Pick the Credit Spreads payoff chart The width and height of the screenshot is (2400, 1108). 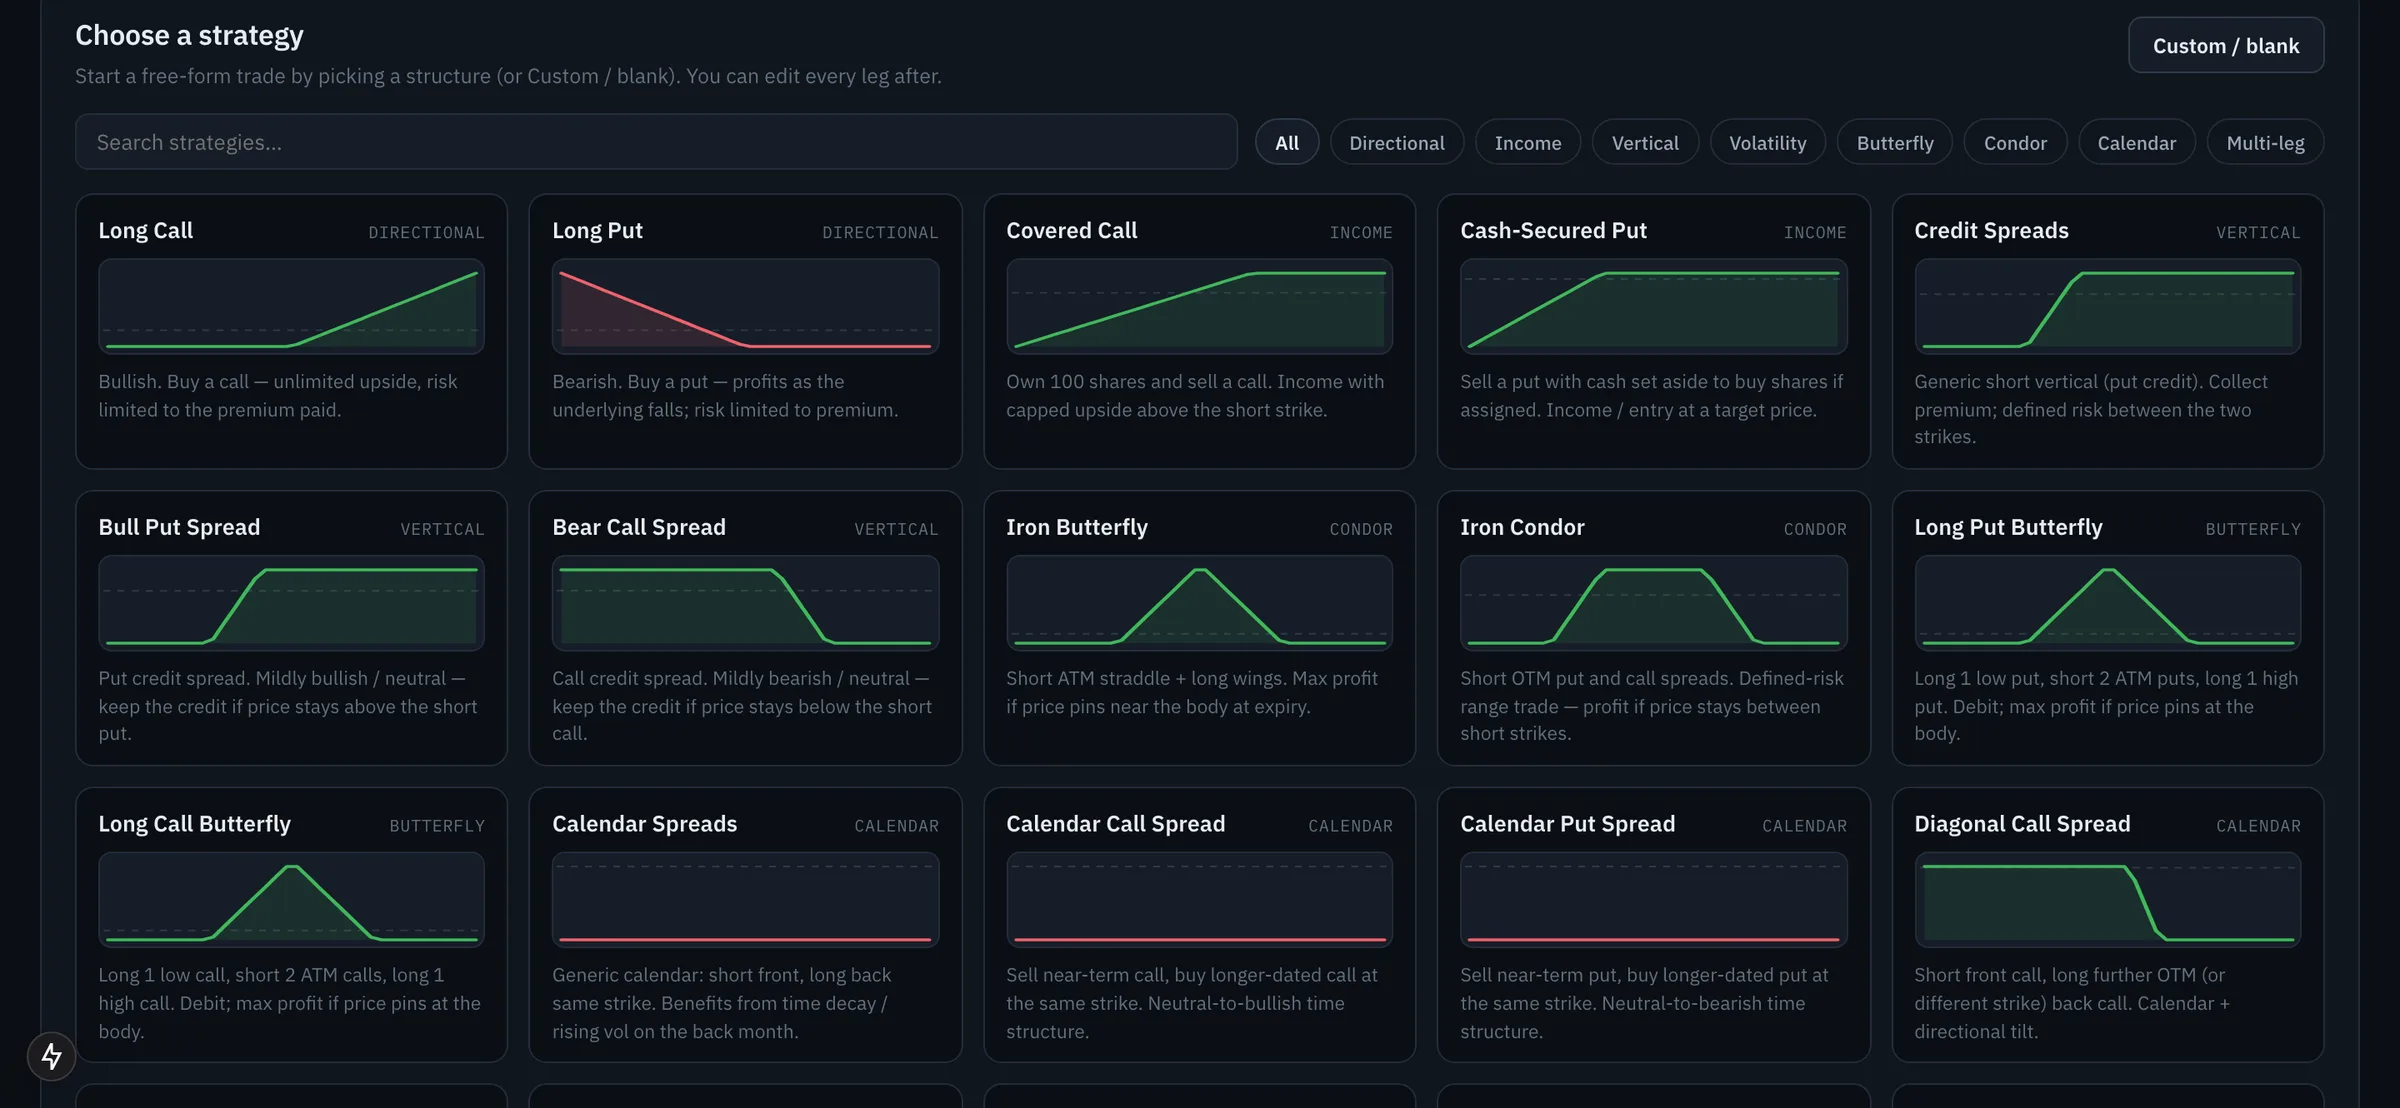pyautogui.click(x=2107, y=306)
